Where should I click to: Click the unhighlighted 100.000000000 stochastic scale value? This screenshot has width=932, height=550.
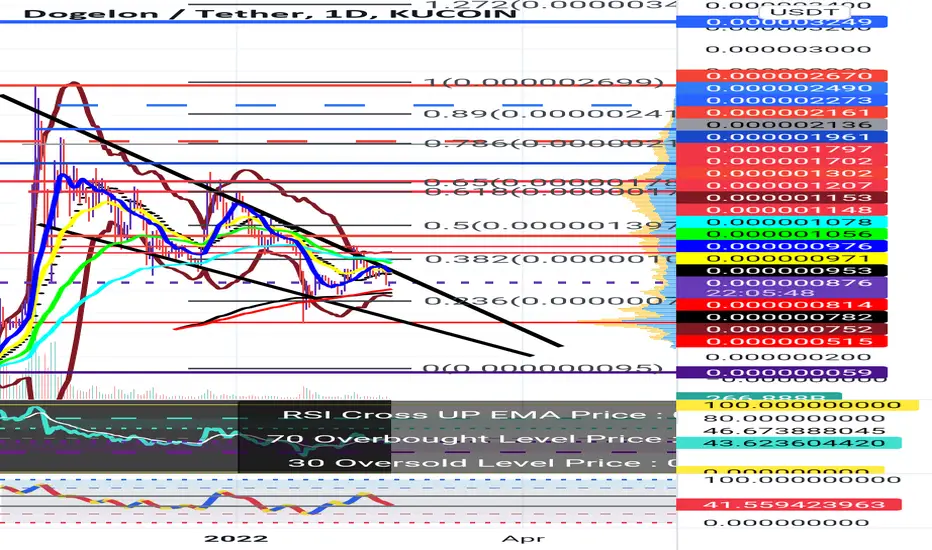(802, 480)
